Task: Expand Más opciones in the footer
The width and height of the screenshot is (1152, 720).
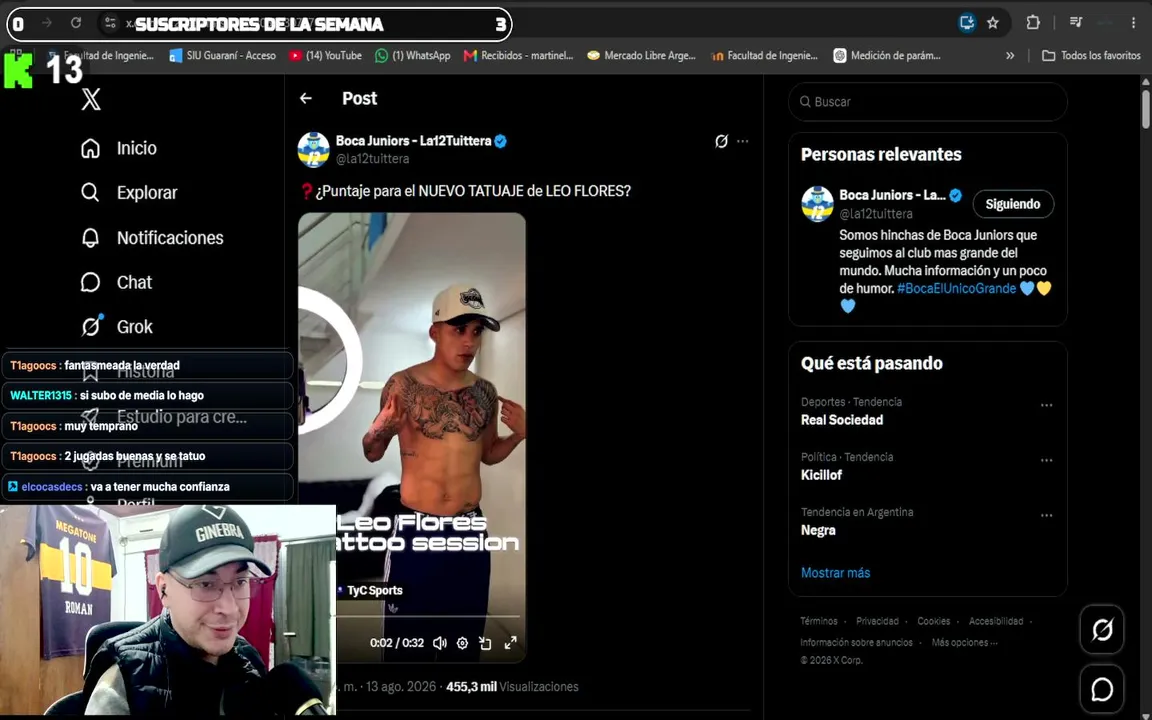Action: (x=964, y=642)
